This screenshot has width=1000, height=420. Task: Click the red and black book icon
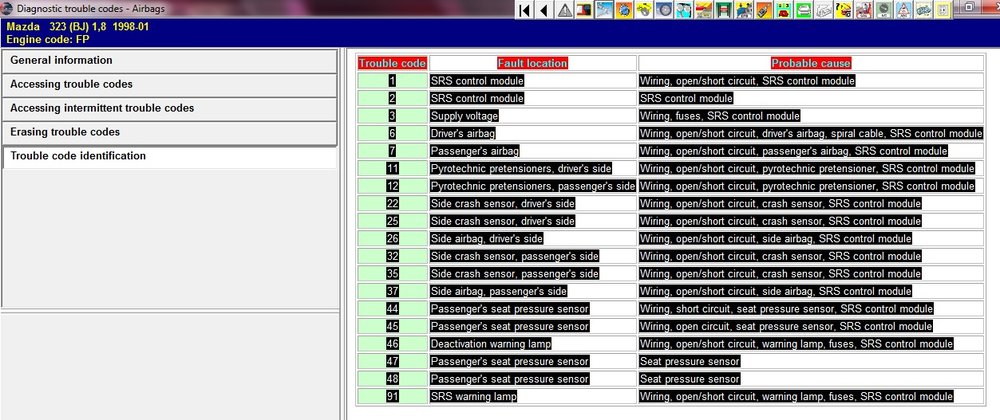coord(585,10)
